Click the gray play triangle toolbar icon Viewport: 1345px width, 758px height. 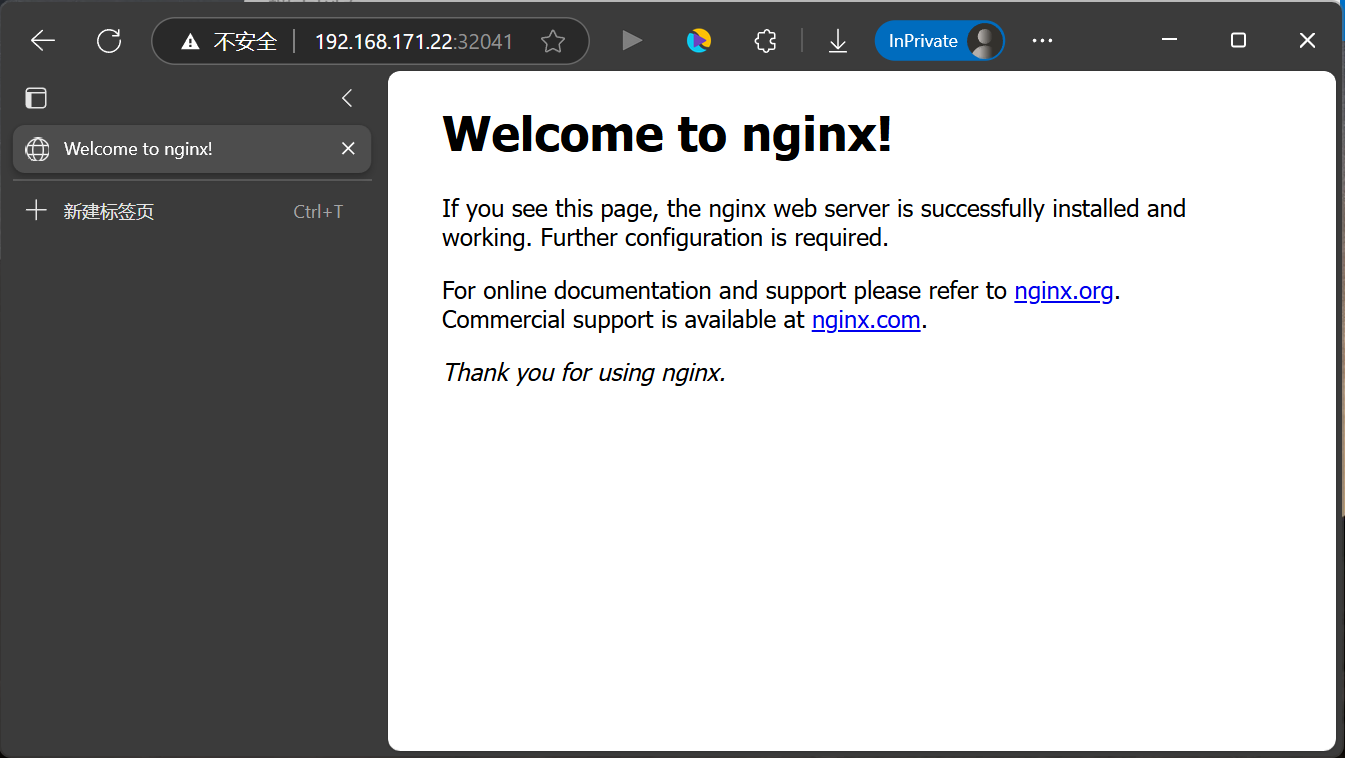631,41
